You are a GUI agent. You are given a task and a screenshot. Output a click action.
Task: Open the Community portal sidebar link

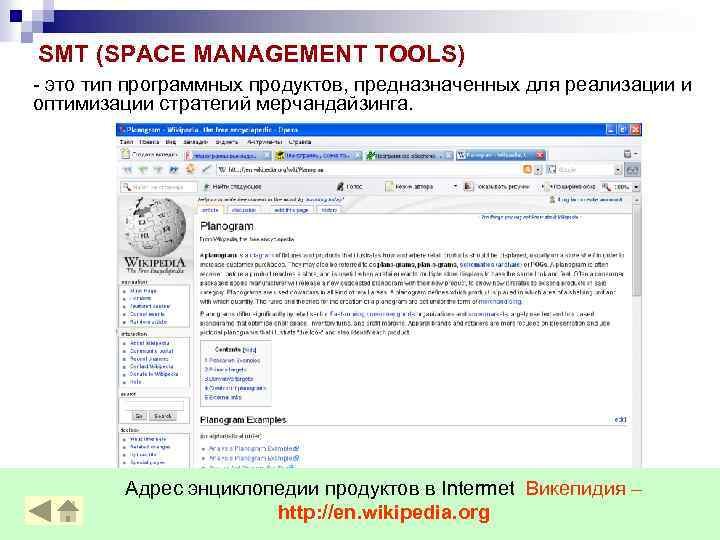tap(152, 351)
